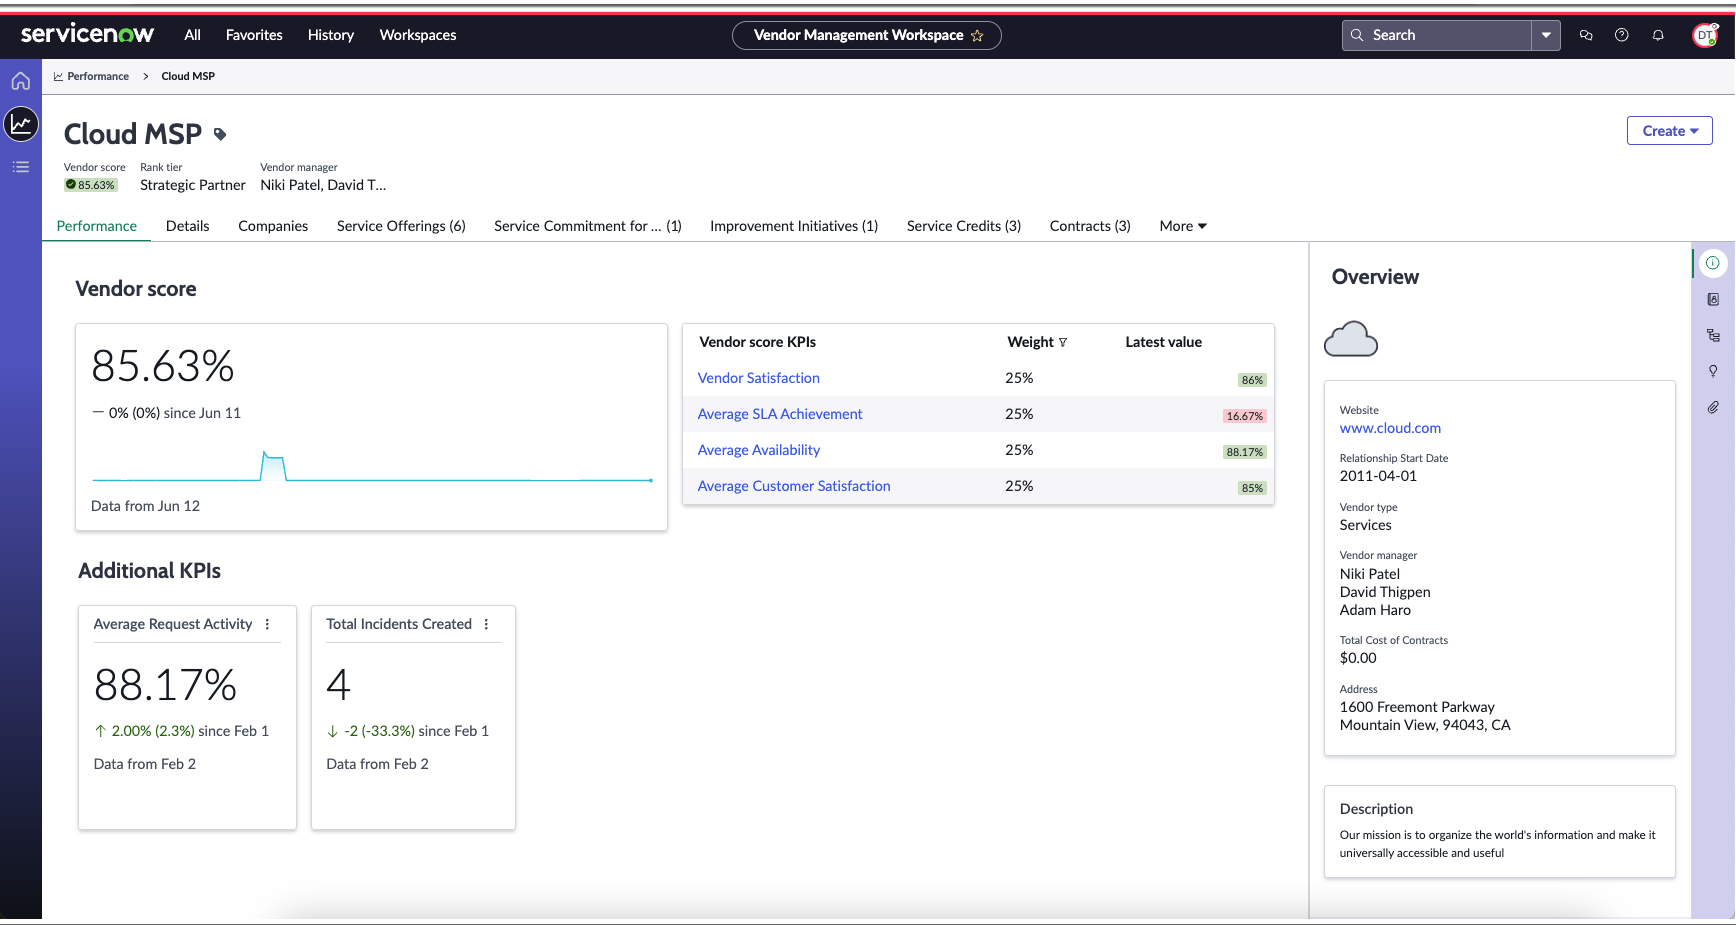This screenshot has height=925, width=1736.
Task: Switch to the Details tab
Action: click(x=188, y=226)
